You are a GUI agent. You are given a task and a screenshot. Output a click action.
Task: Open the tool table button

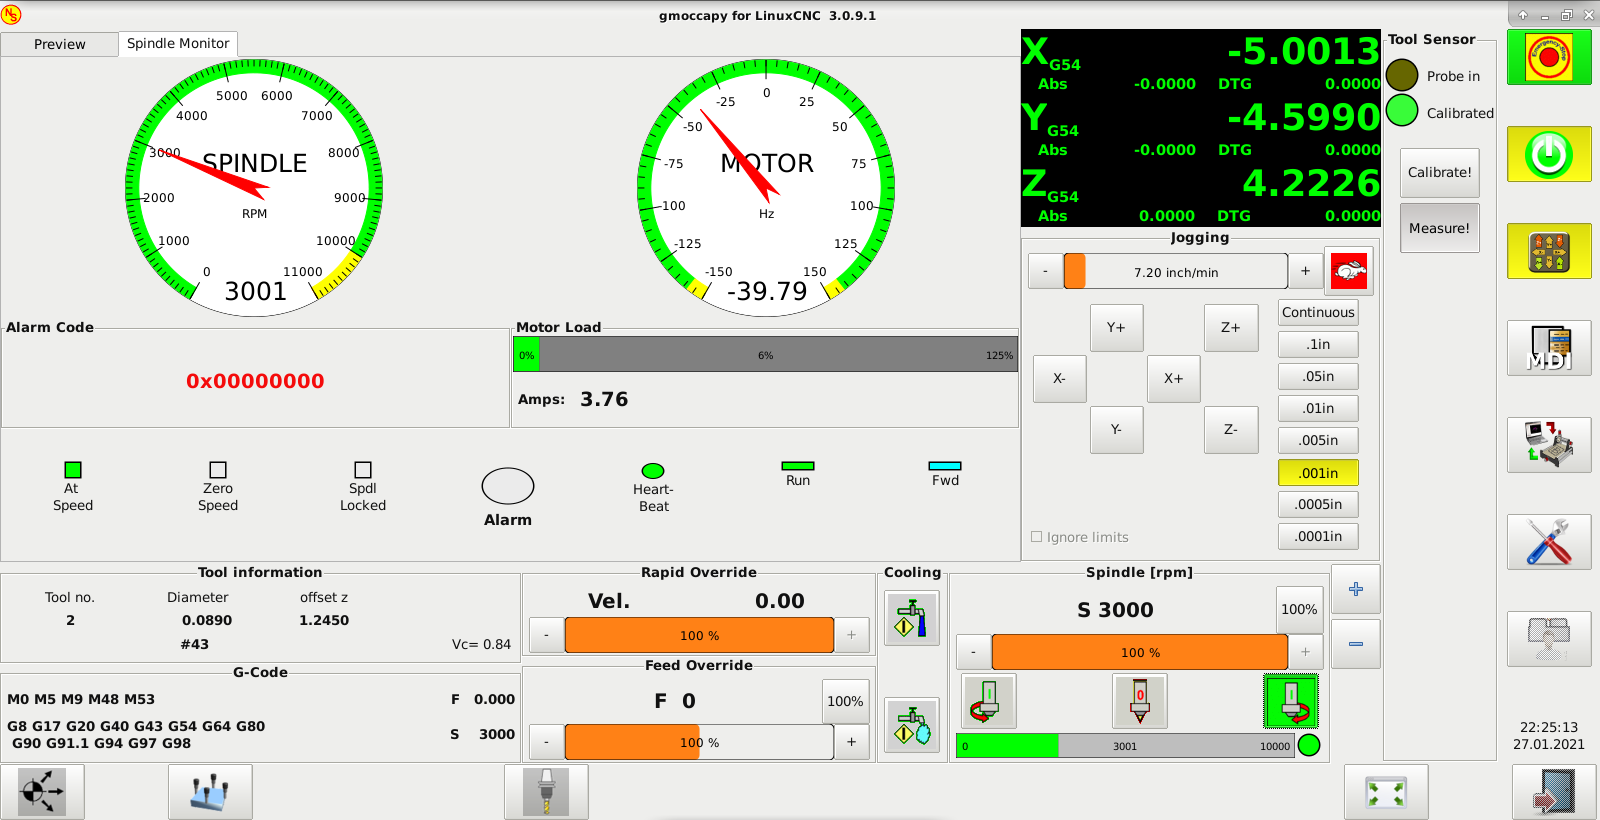coord(210,792)
